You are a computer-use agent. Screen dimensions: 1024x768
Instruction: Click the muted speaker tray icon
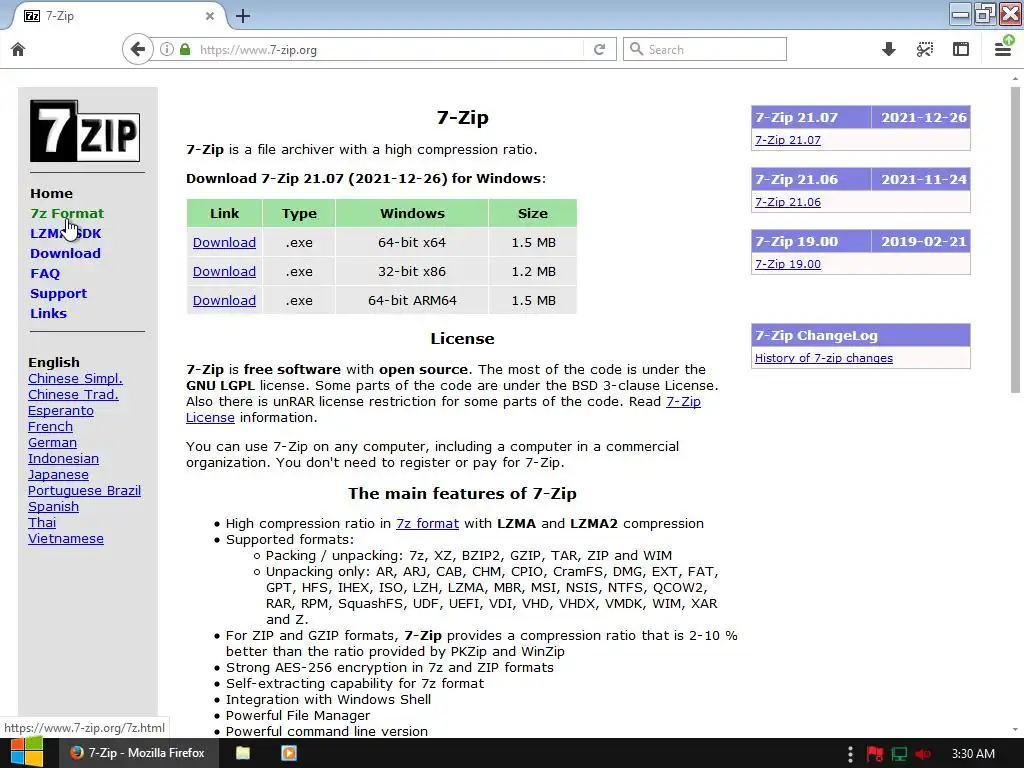pos(923,754)
